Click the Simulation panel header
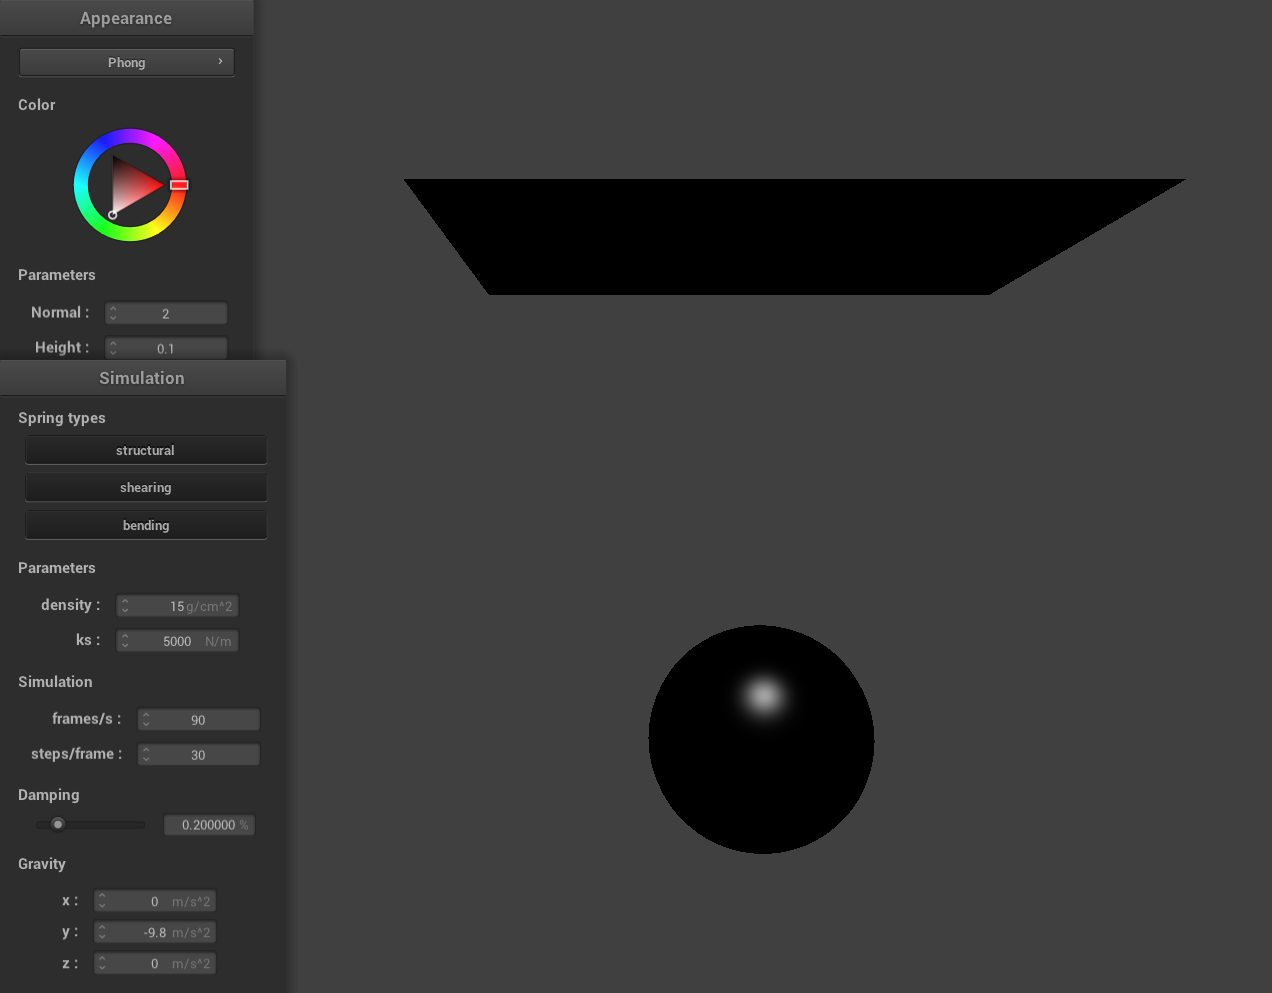 (x=142, y=378)
